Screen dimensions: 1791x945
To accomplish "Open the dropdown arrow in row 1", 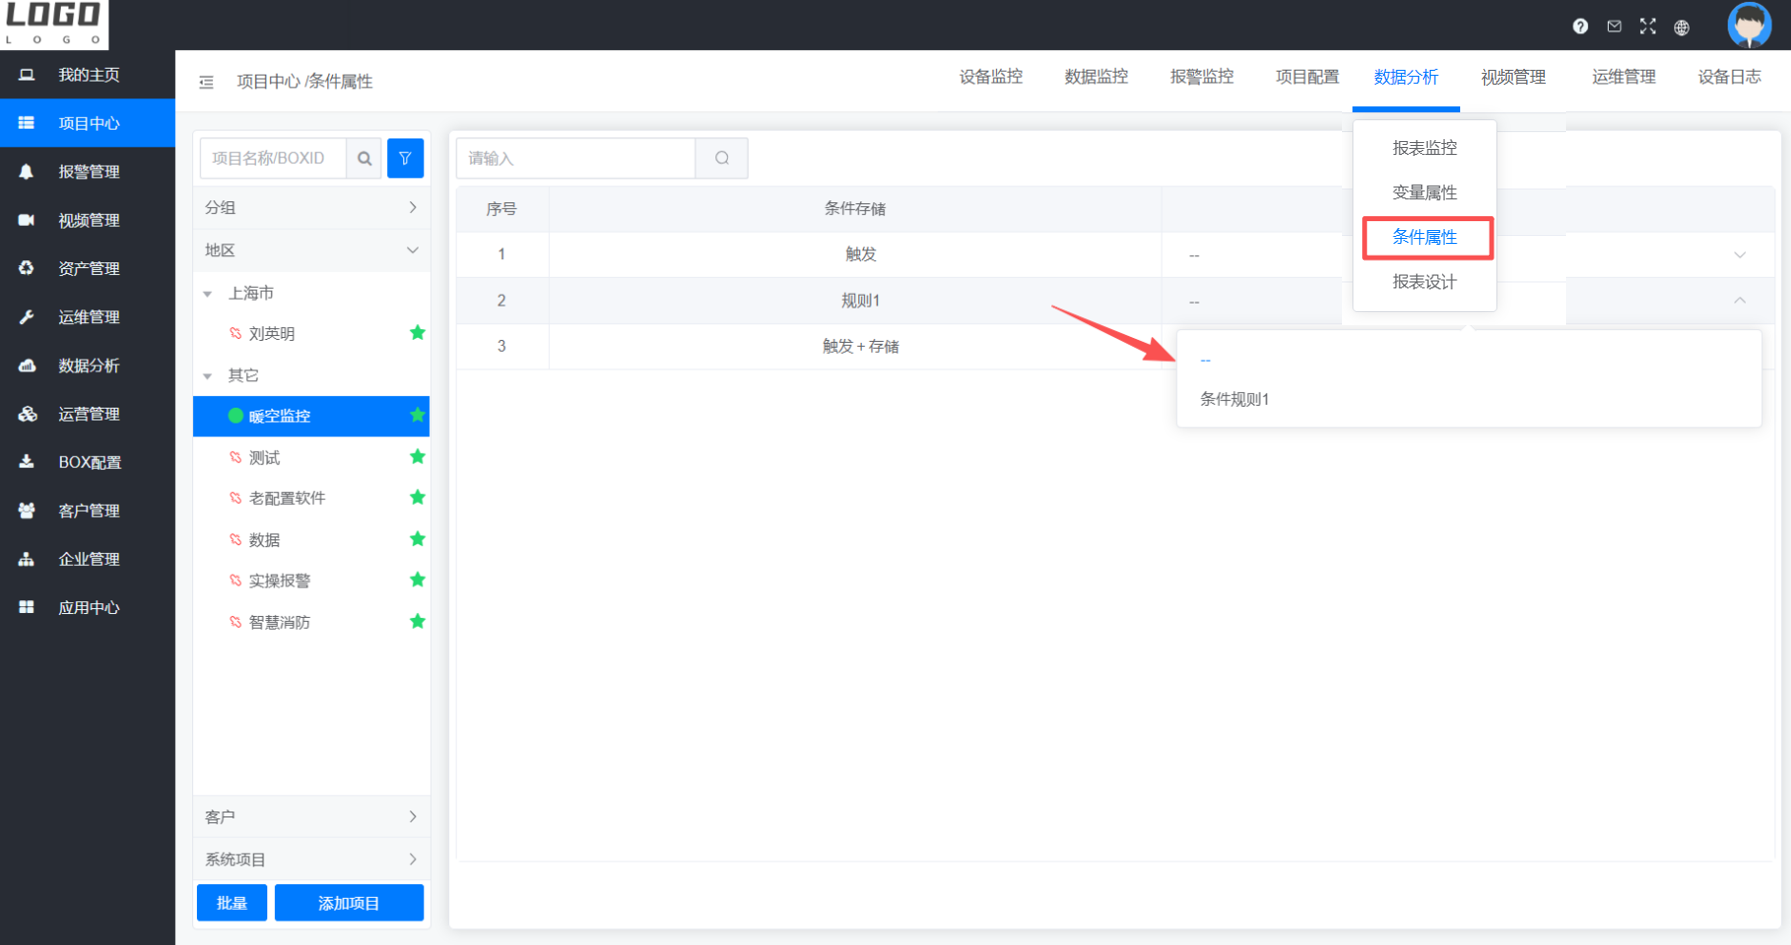I will (x=1740, y=255).
